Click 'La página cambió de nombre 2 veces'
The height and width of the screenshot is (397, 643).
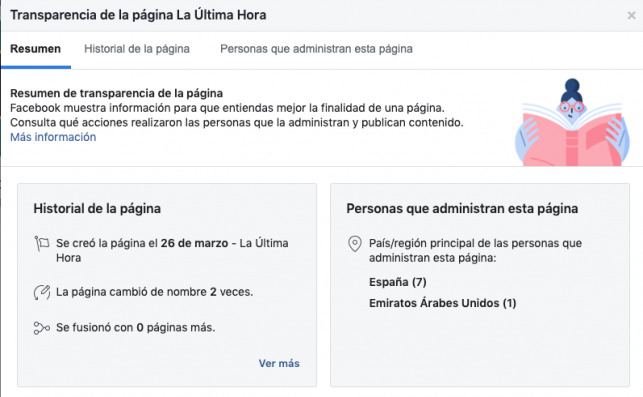[155, 292]
